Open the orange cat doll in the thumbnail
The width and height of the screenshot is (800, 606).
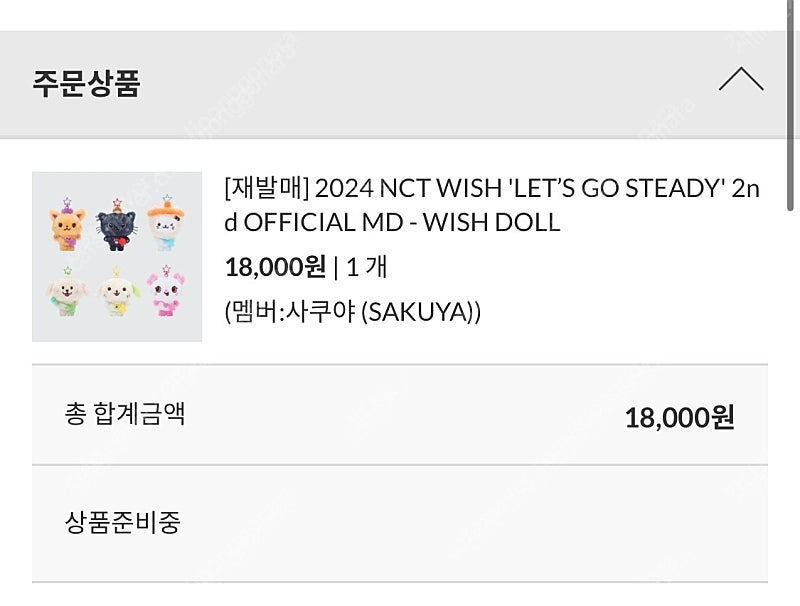tap(67, 225)
